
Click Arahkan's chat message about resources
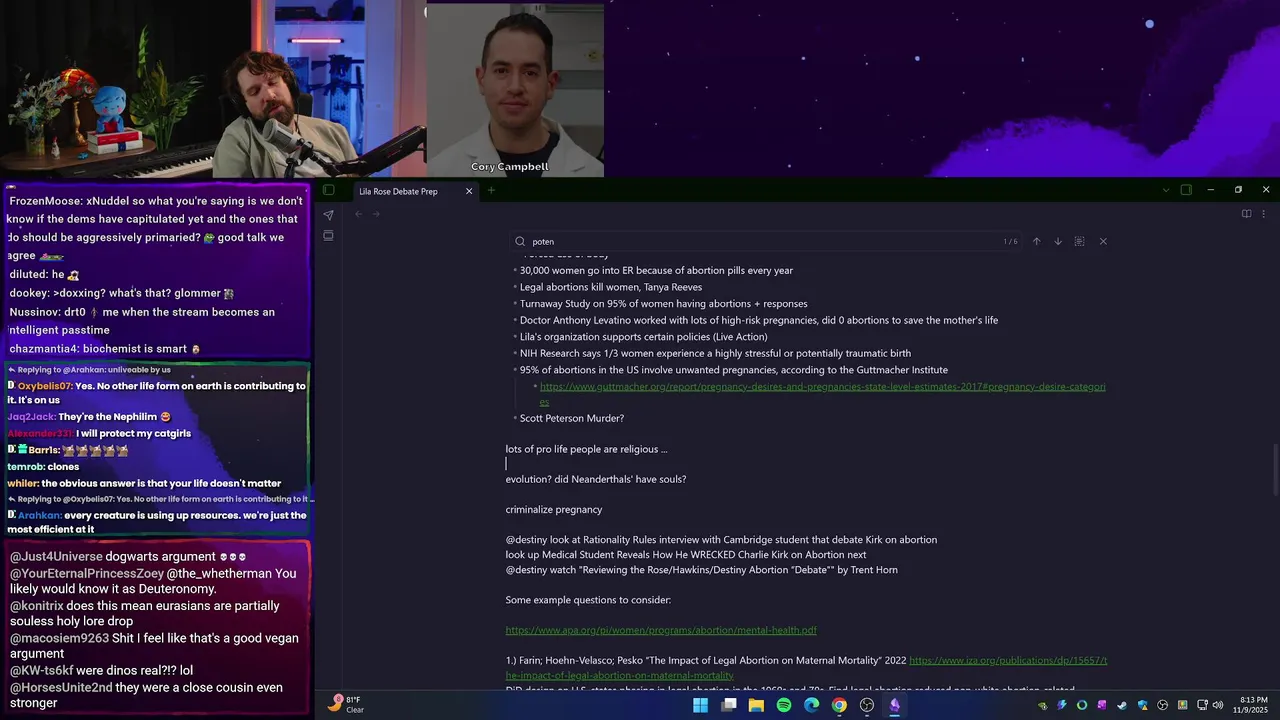click(x=157, y=522)
